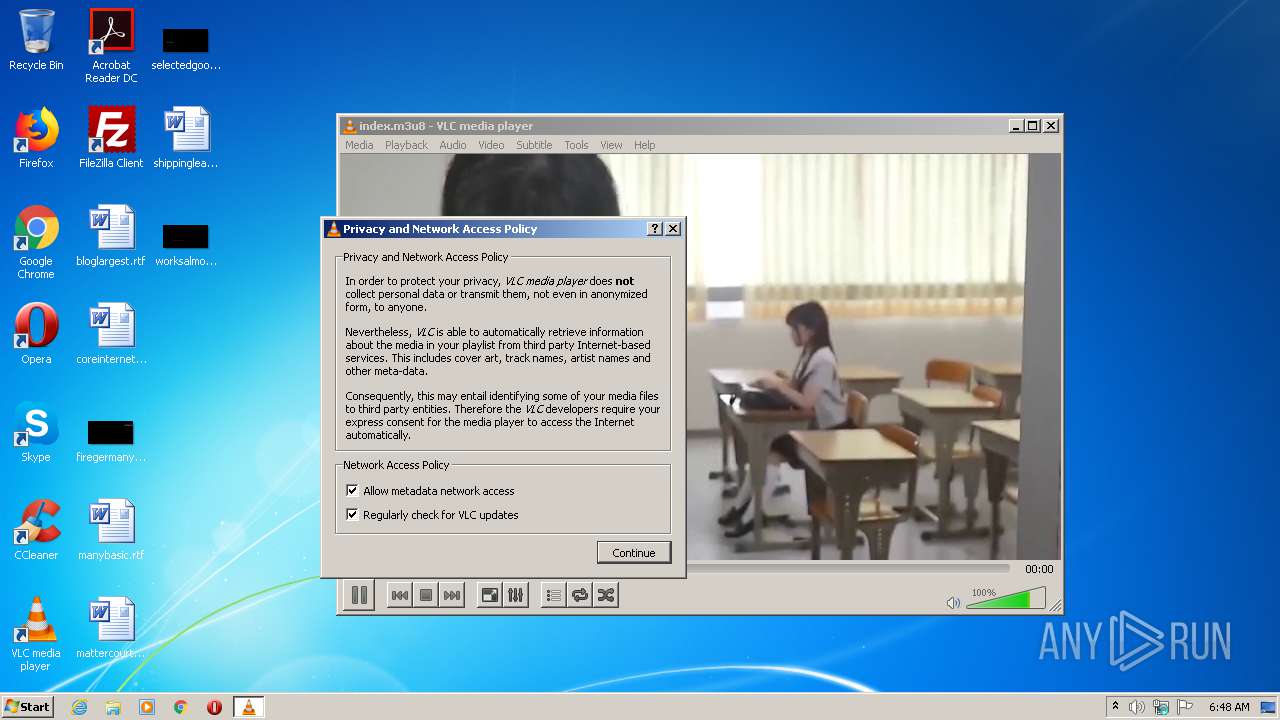1280x720 pixels.
Task: Maximize the VLC media player window
Action: pos(1033,126)
